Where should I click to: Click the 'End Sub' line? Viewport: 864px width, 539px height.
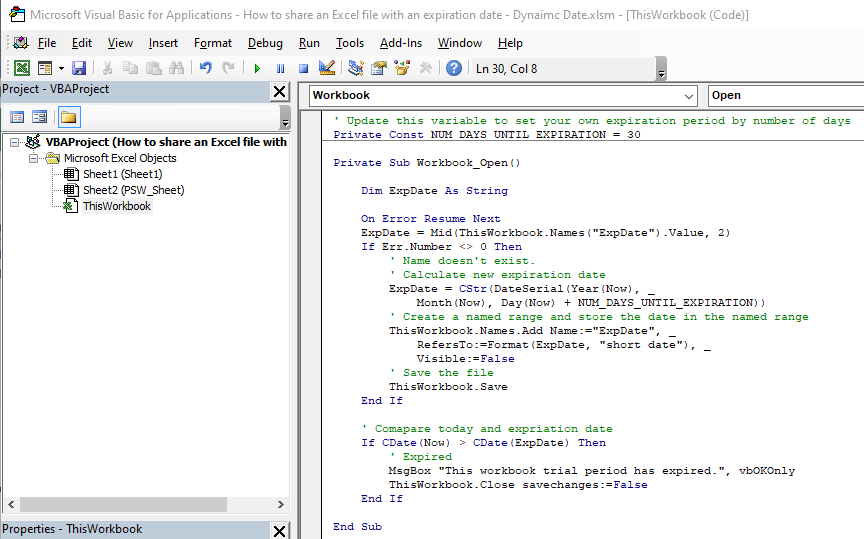click(357, 526)
